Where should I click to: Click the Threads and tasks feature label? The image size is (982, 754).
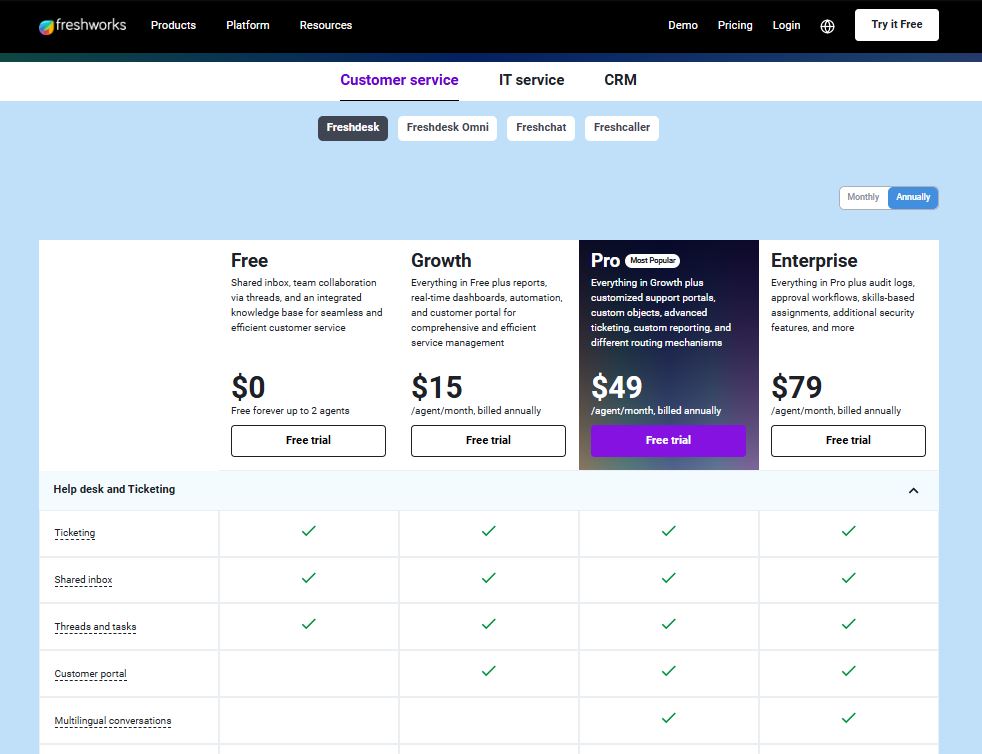(x=95, y=627)
